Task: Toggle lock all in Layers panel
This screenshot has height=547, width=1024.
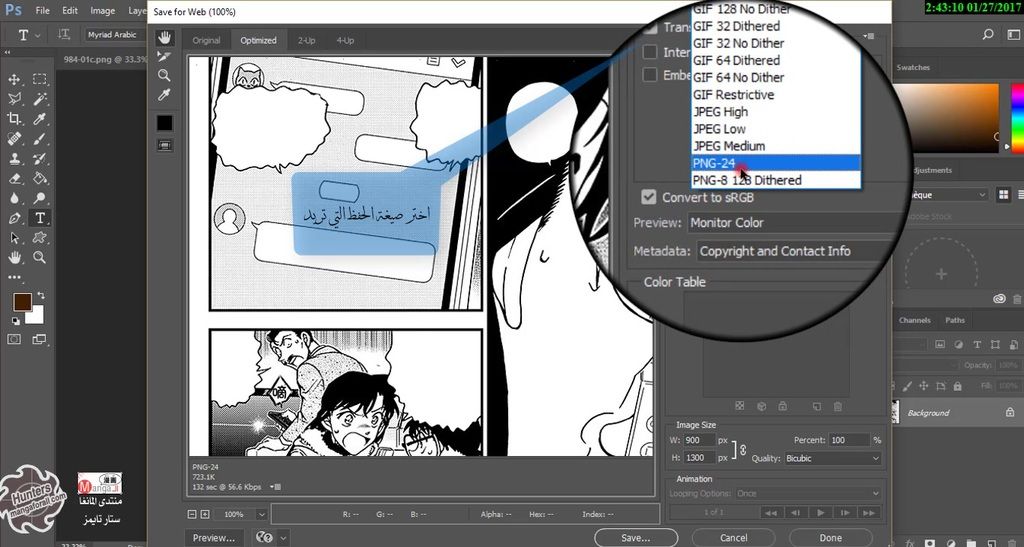Action: point(957,386)
